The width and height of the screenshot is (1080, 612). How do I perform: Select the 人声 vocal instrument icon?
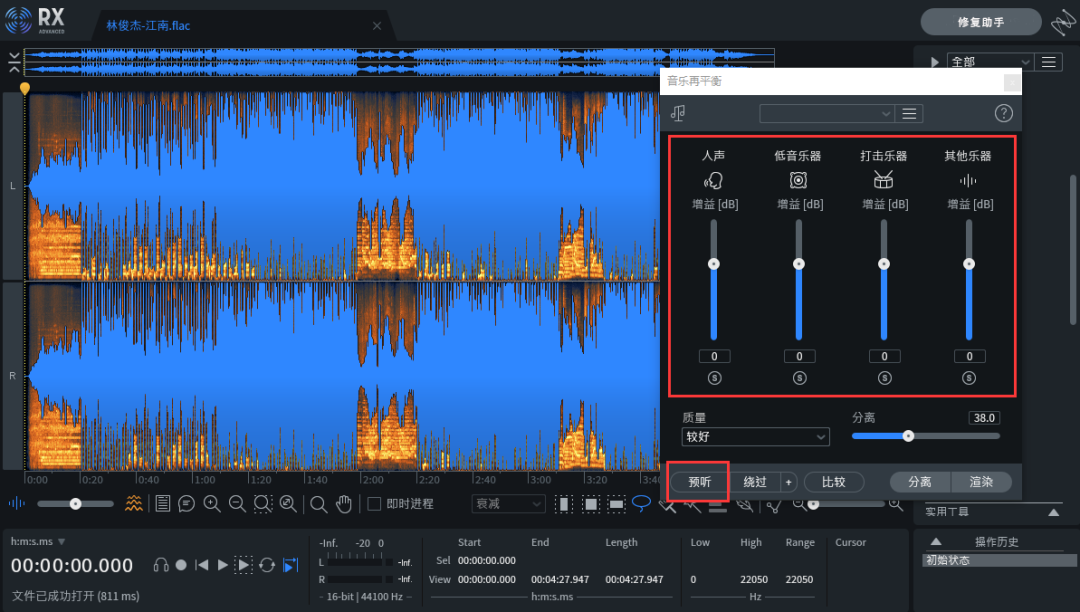712,180
